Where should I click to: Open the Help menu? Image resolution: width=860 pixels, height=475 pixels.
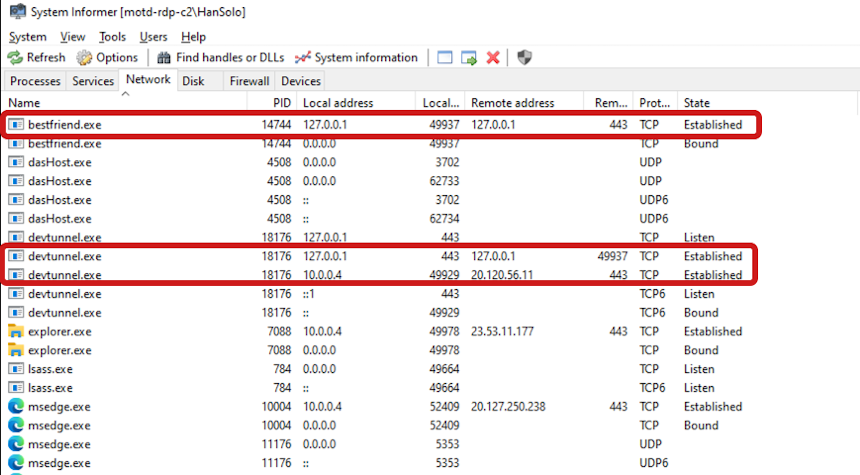[193, 37]
